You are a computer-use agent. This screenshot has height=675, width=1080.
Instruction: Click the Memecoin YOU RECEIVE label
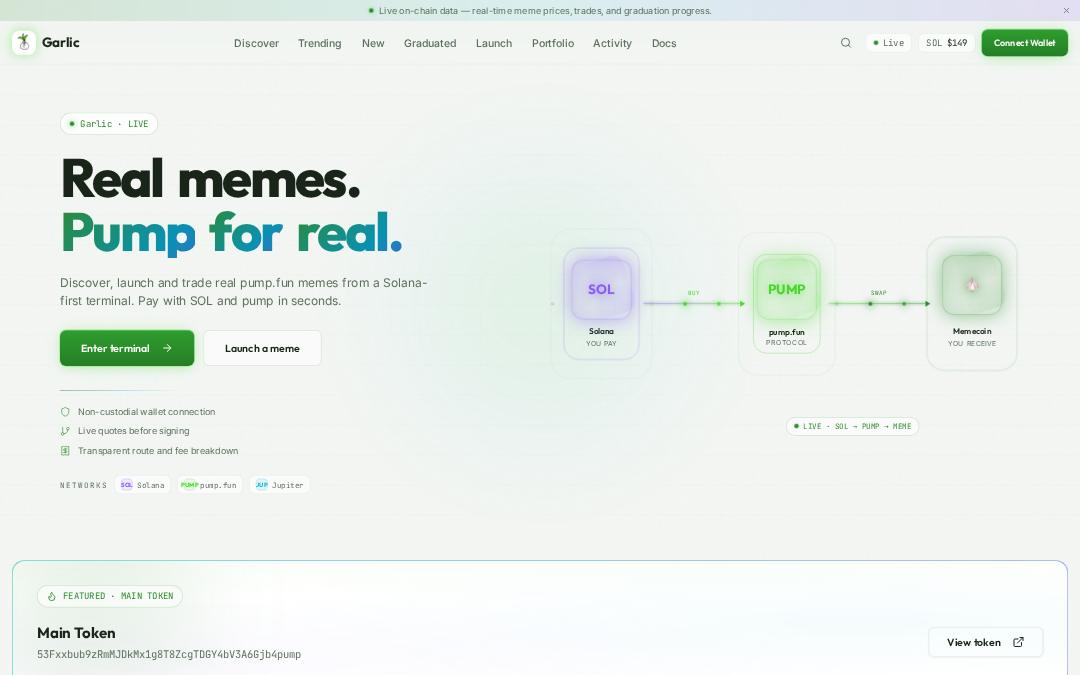(972, 337)
